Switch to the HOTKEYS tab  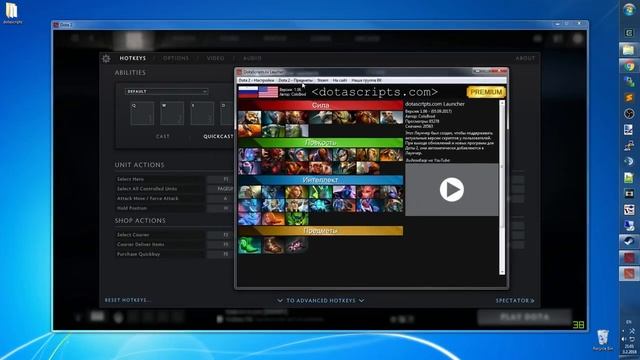pyautogui.click(x=133, y=58)
